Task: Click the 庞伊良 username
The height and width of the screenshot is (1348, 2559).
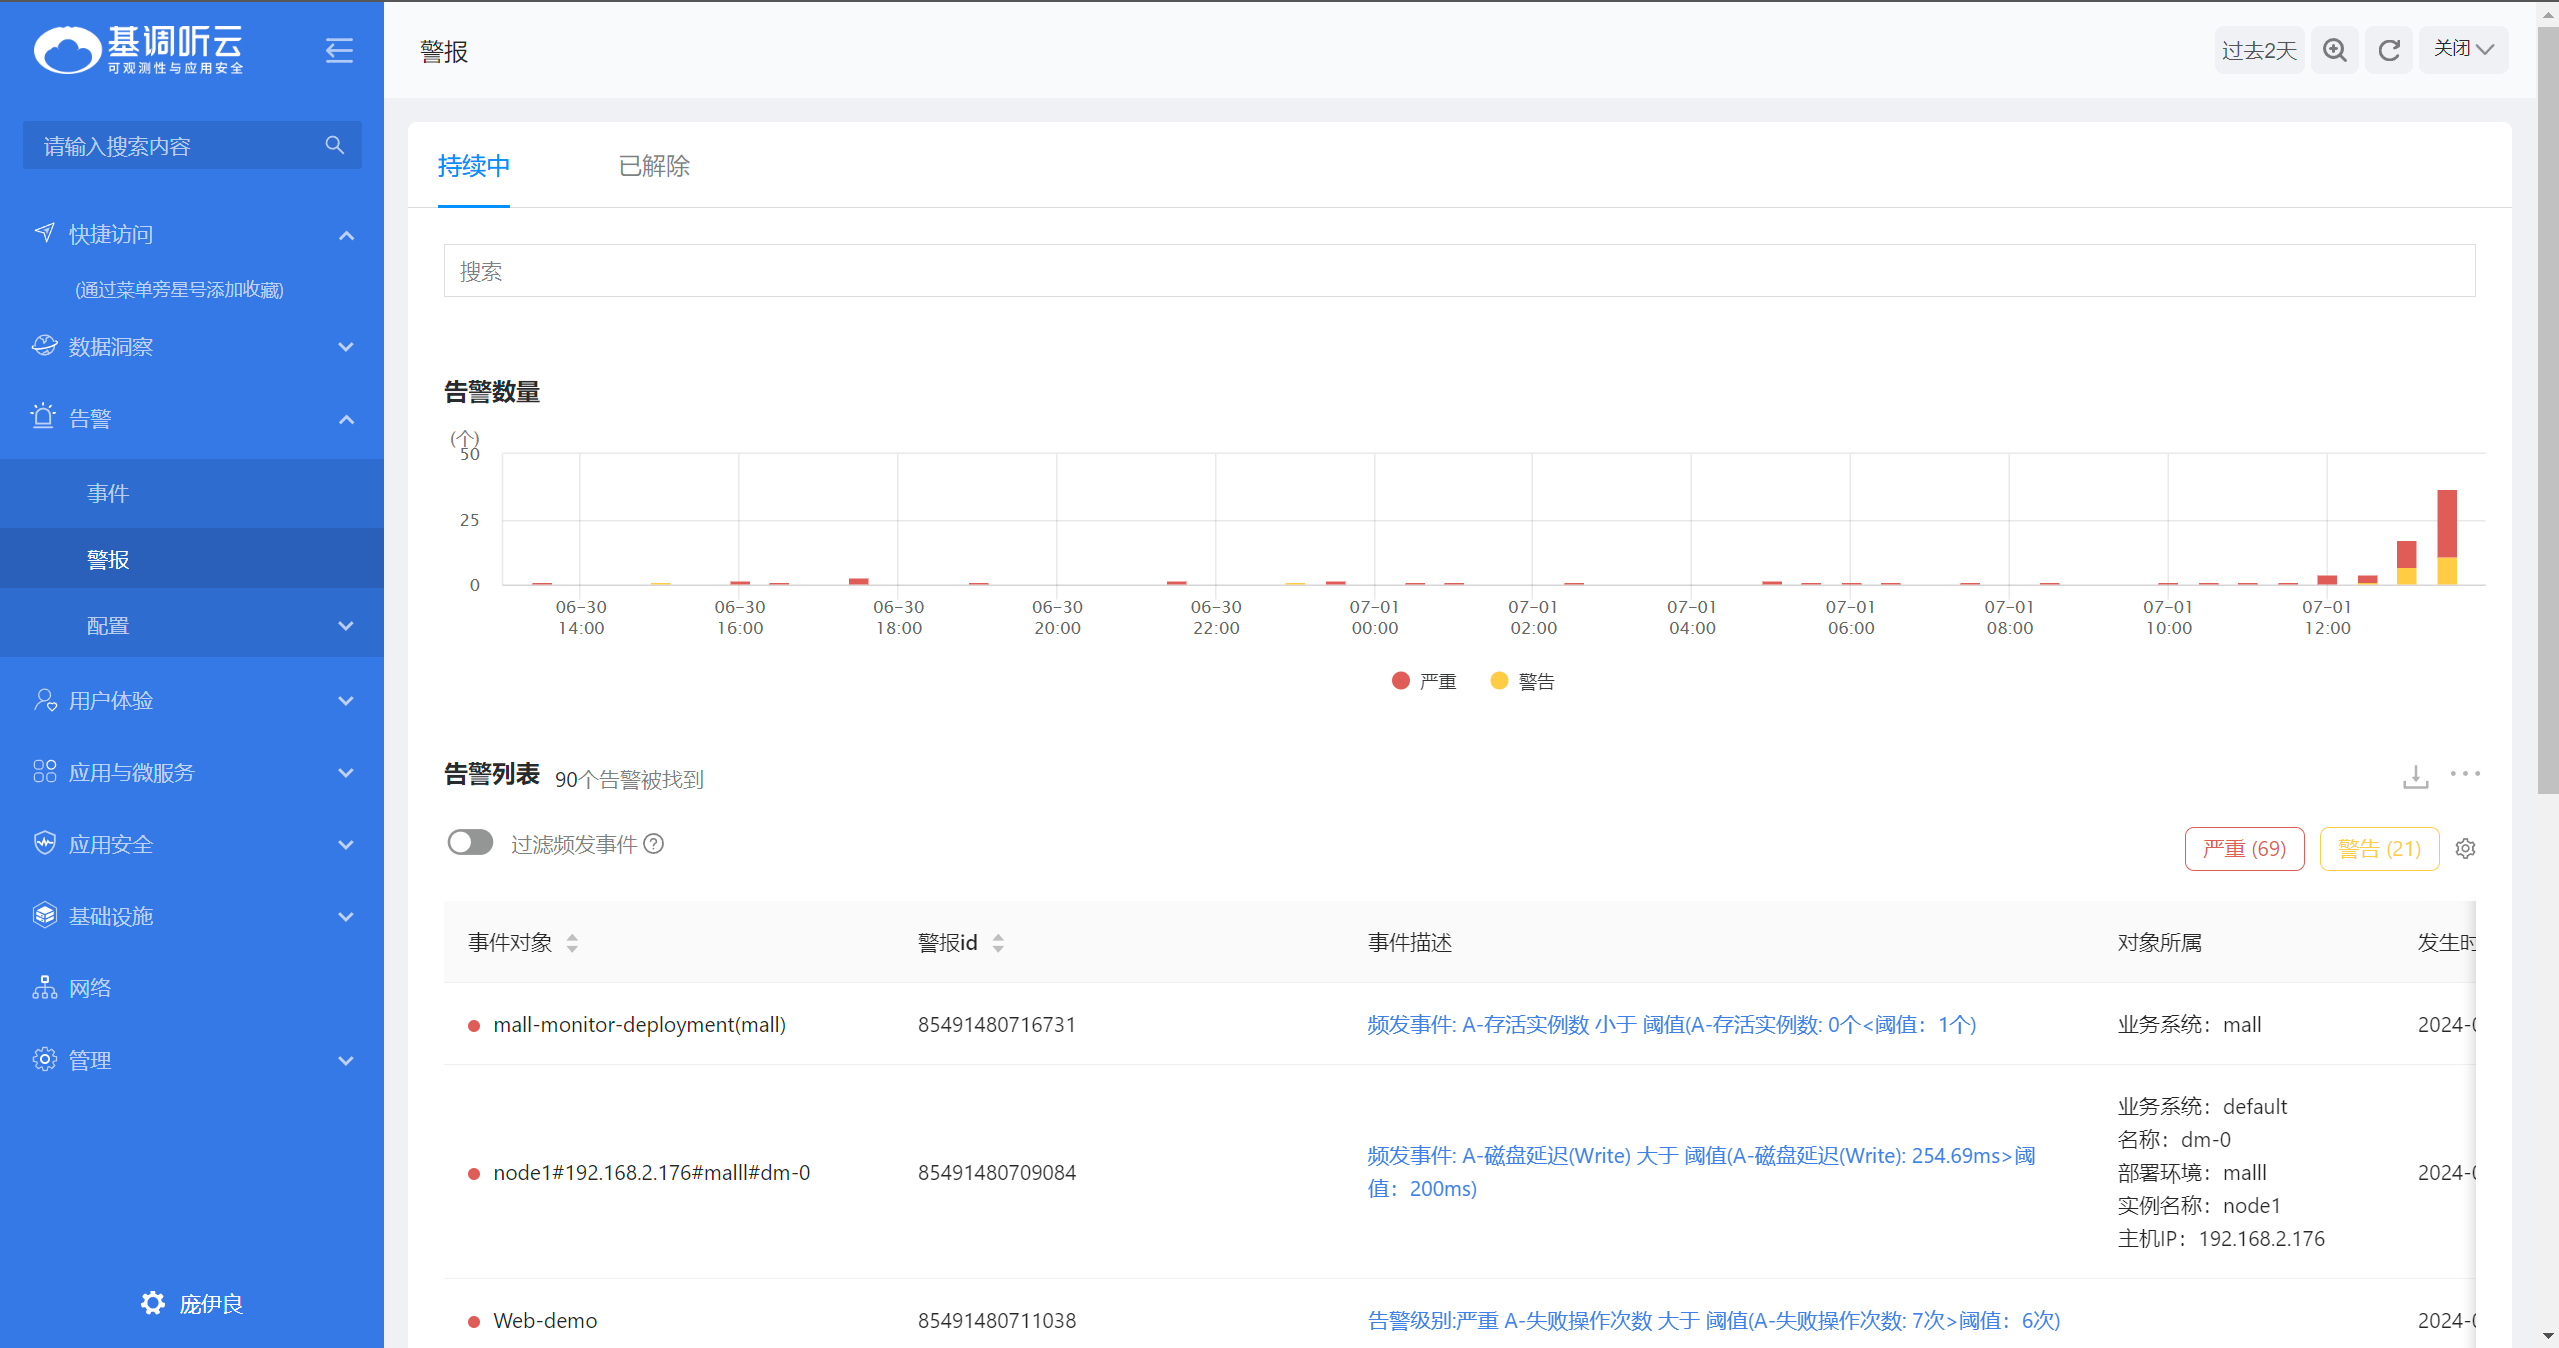Action: (x=211, y=1304)
